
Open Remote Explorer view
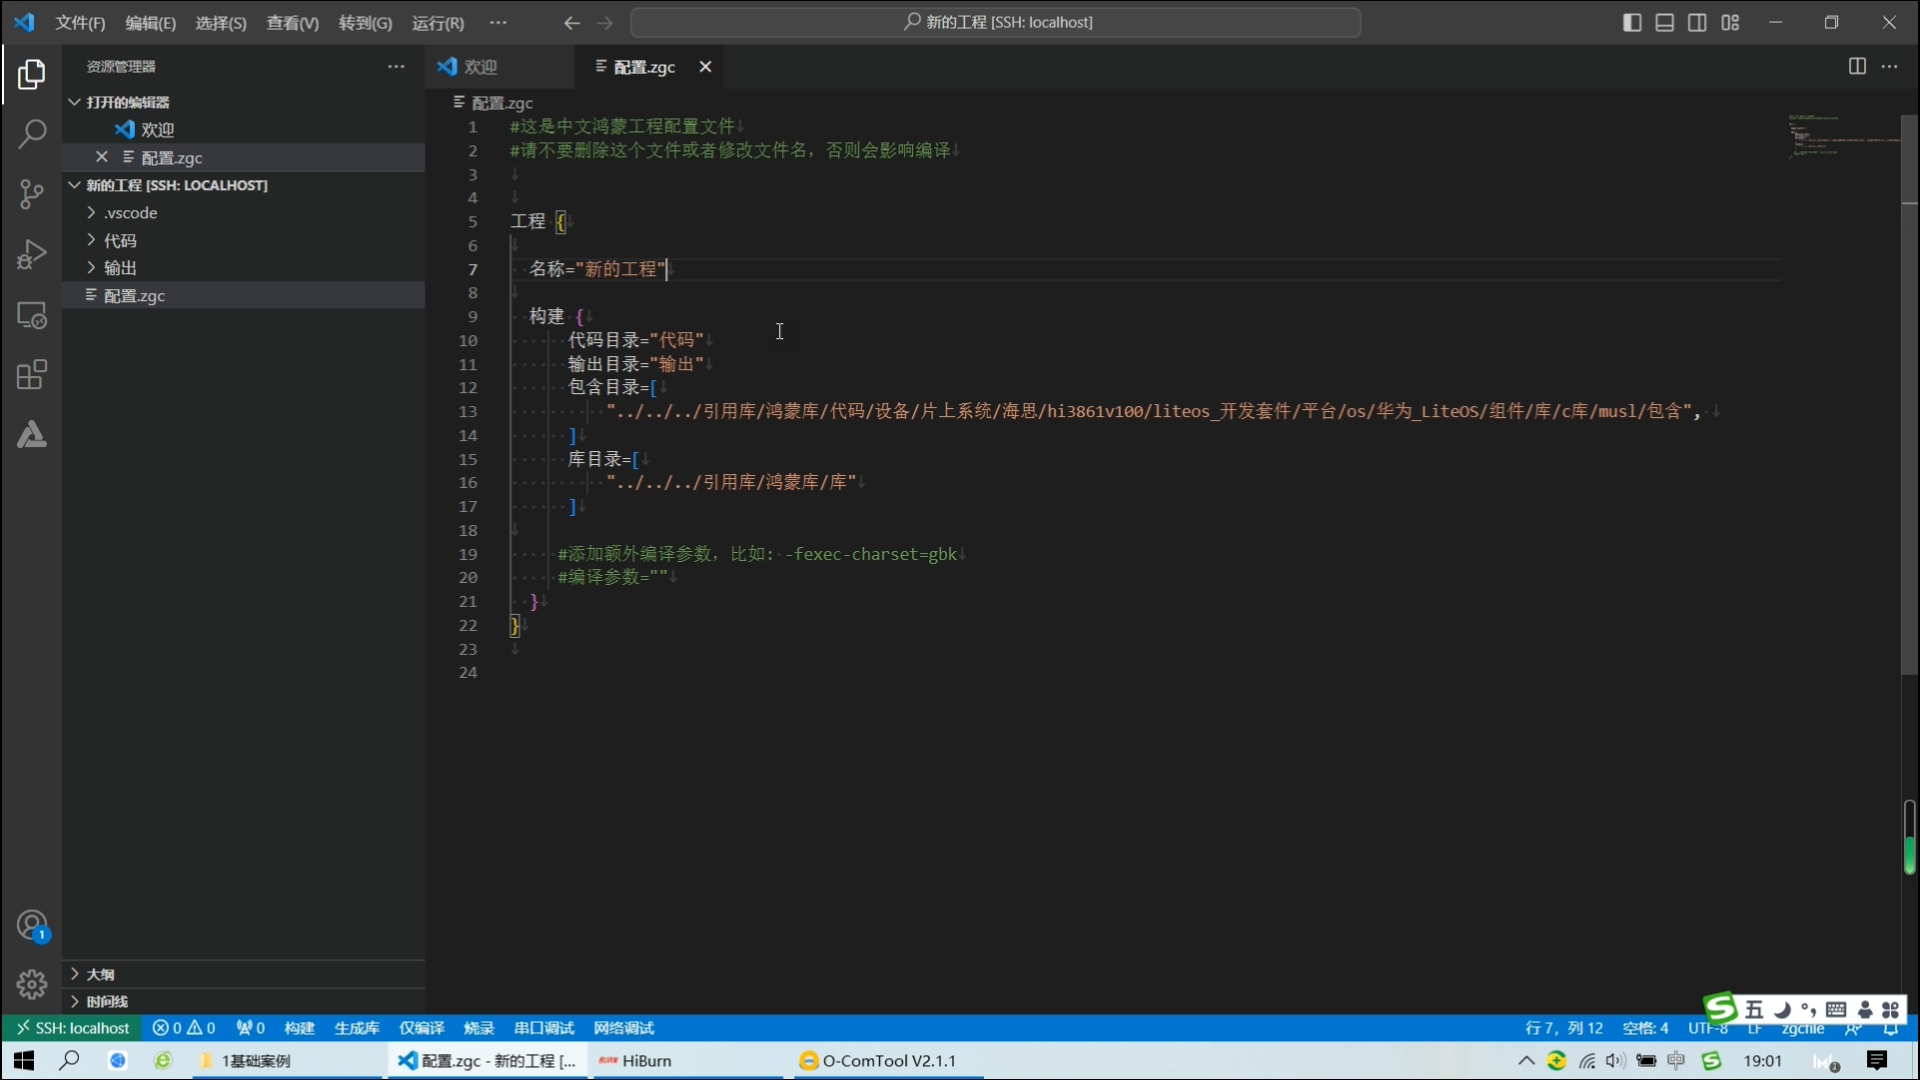click(x=32, y=315)
